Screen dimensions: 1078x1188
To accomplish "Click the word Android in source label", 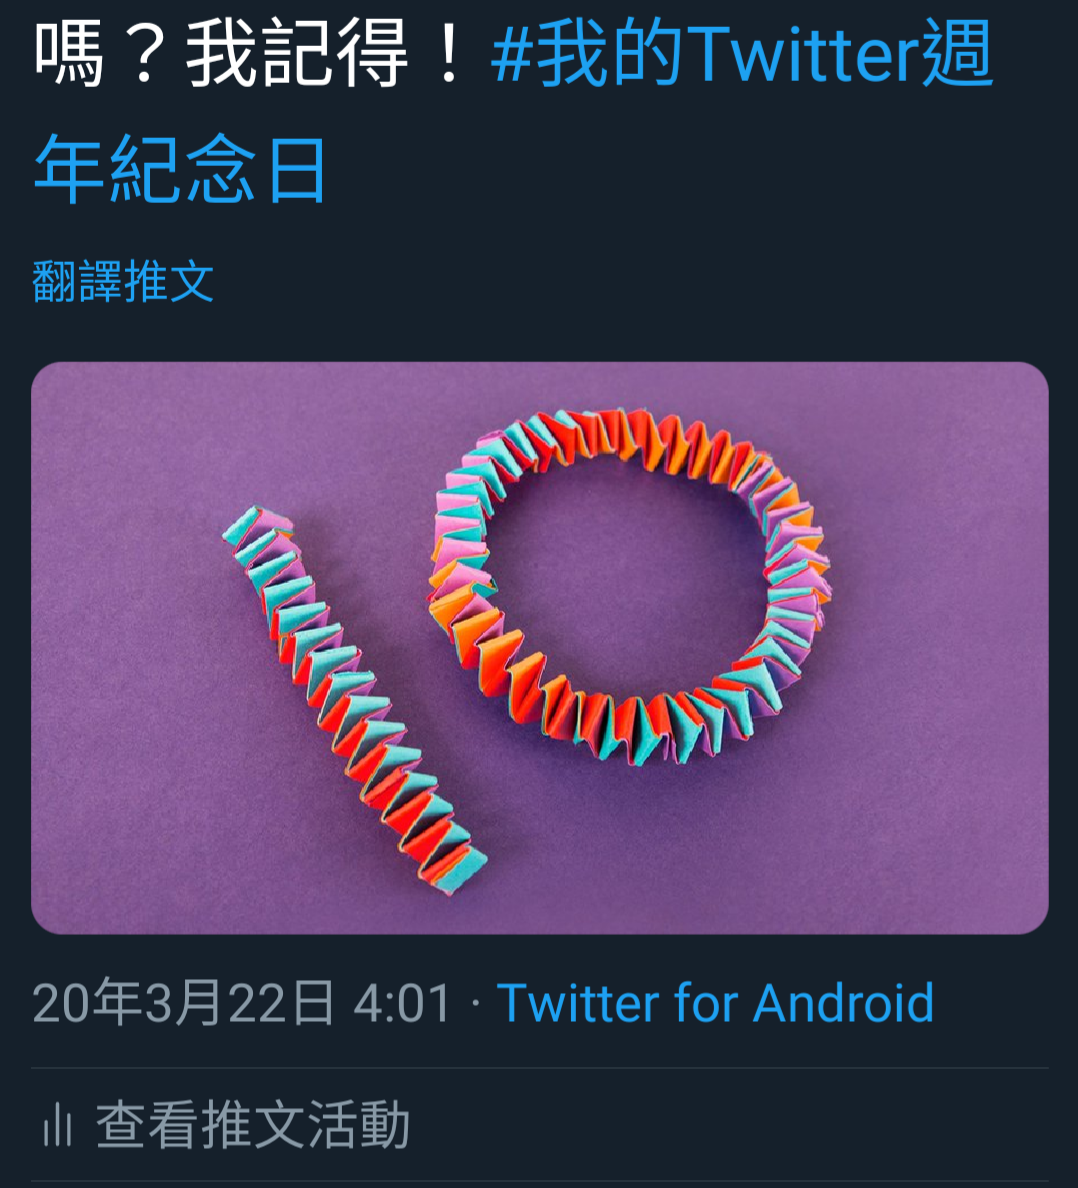I will 843,1003.
